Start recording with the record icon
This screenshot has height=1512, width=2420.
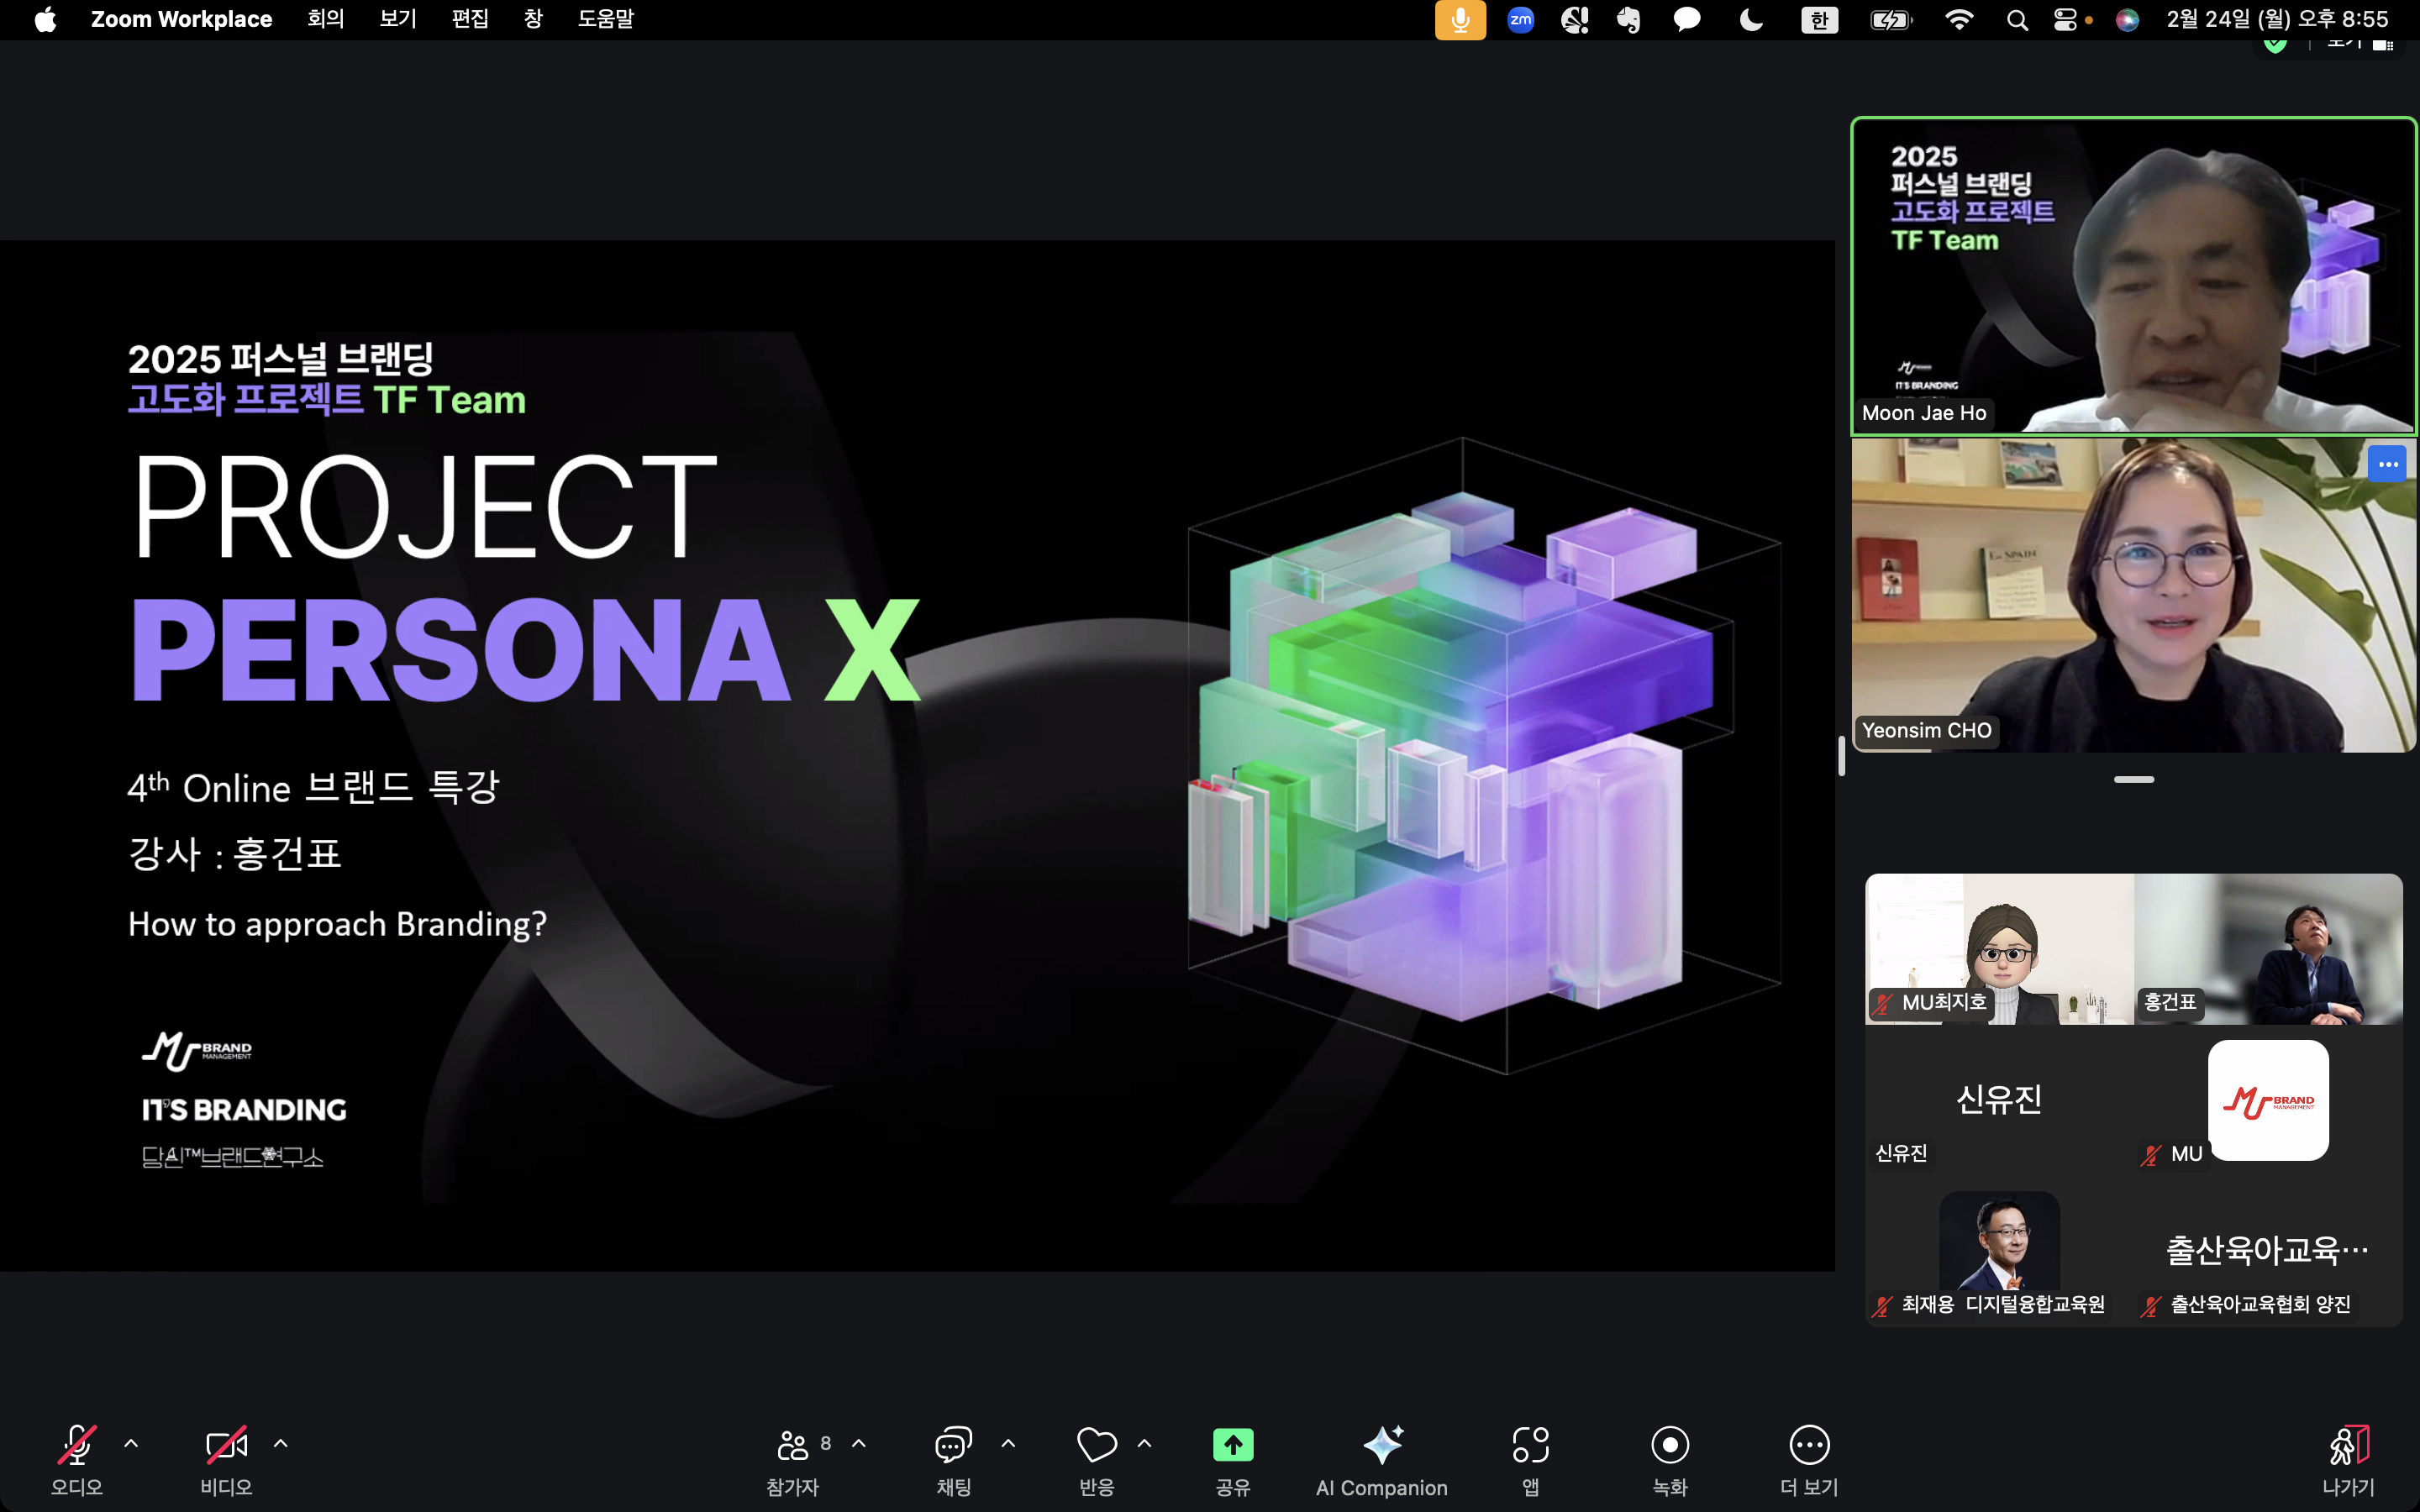1669,1445
